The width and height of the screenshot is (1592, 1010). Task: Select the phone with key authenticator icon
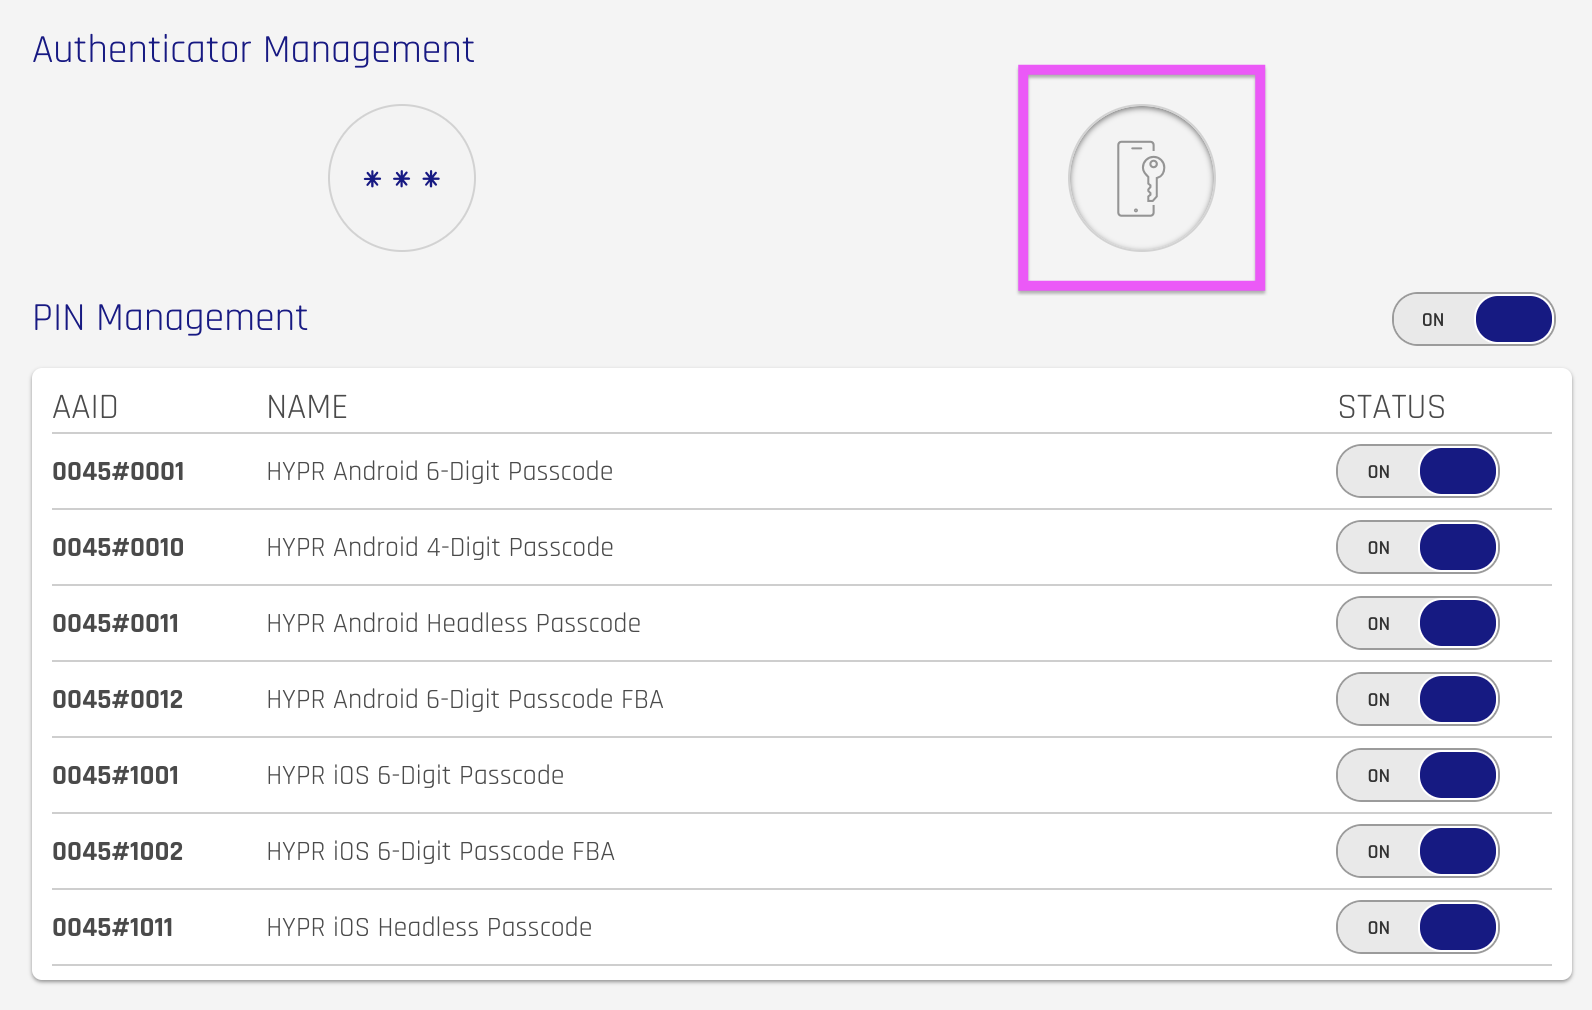(1142, 178)
